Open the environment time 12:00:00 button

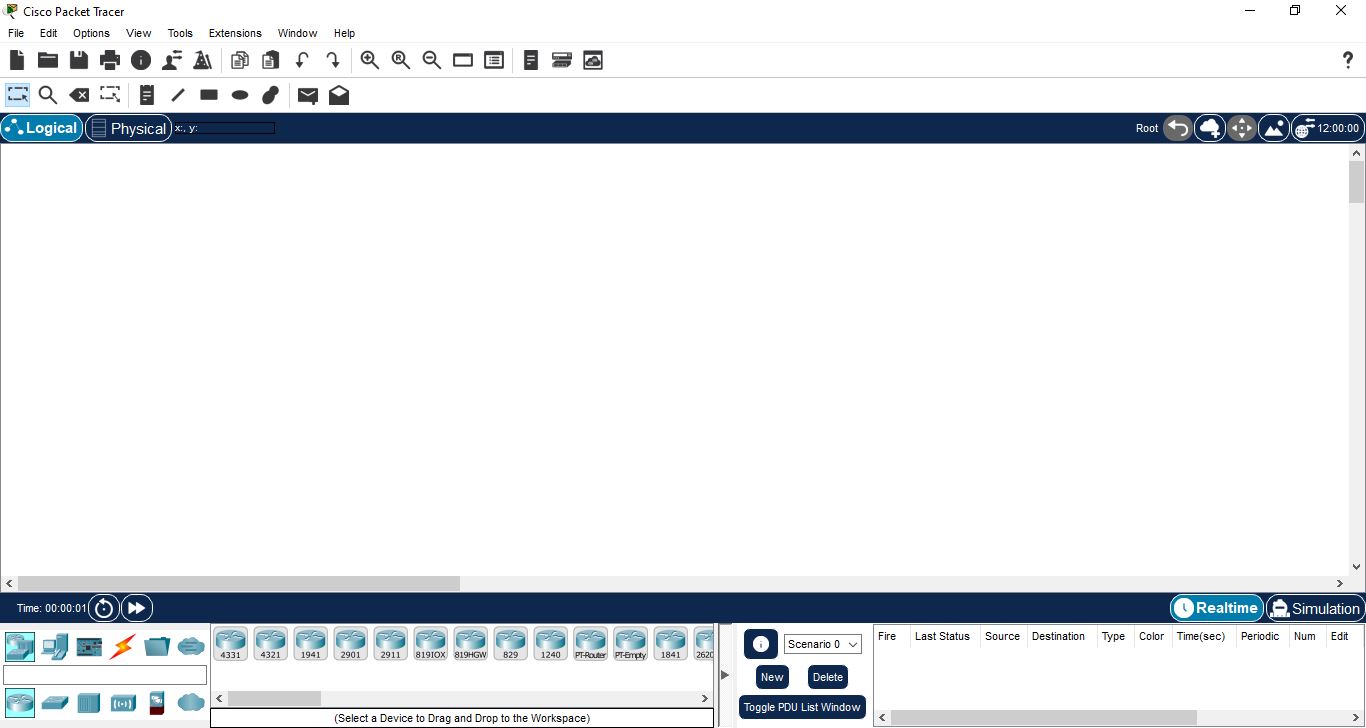pos(1327,128)
